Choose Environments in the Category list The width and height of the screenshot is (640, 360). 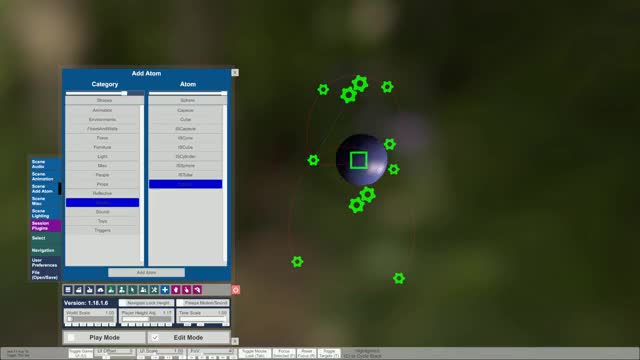point(102,120)
